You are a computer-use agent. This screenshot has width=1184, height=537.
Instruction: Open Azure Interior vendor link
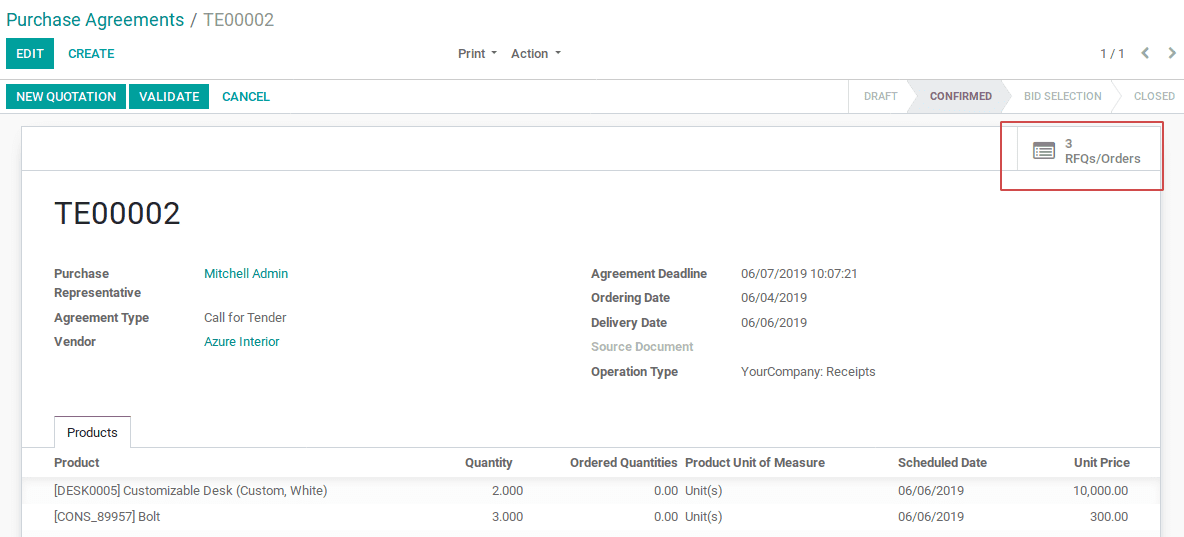point(242,341)
